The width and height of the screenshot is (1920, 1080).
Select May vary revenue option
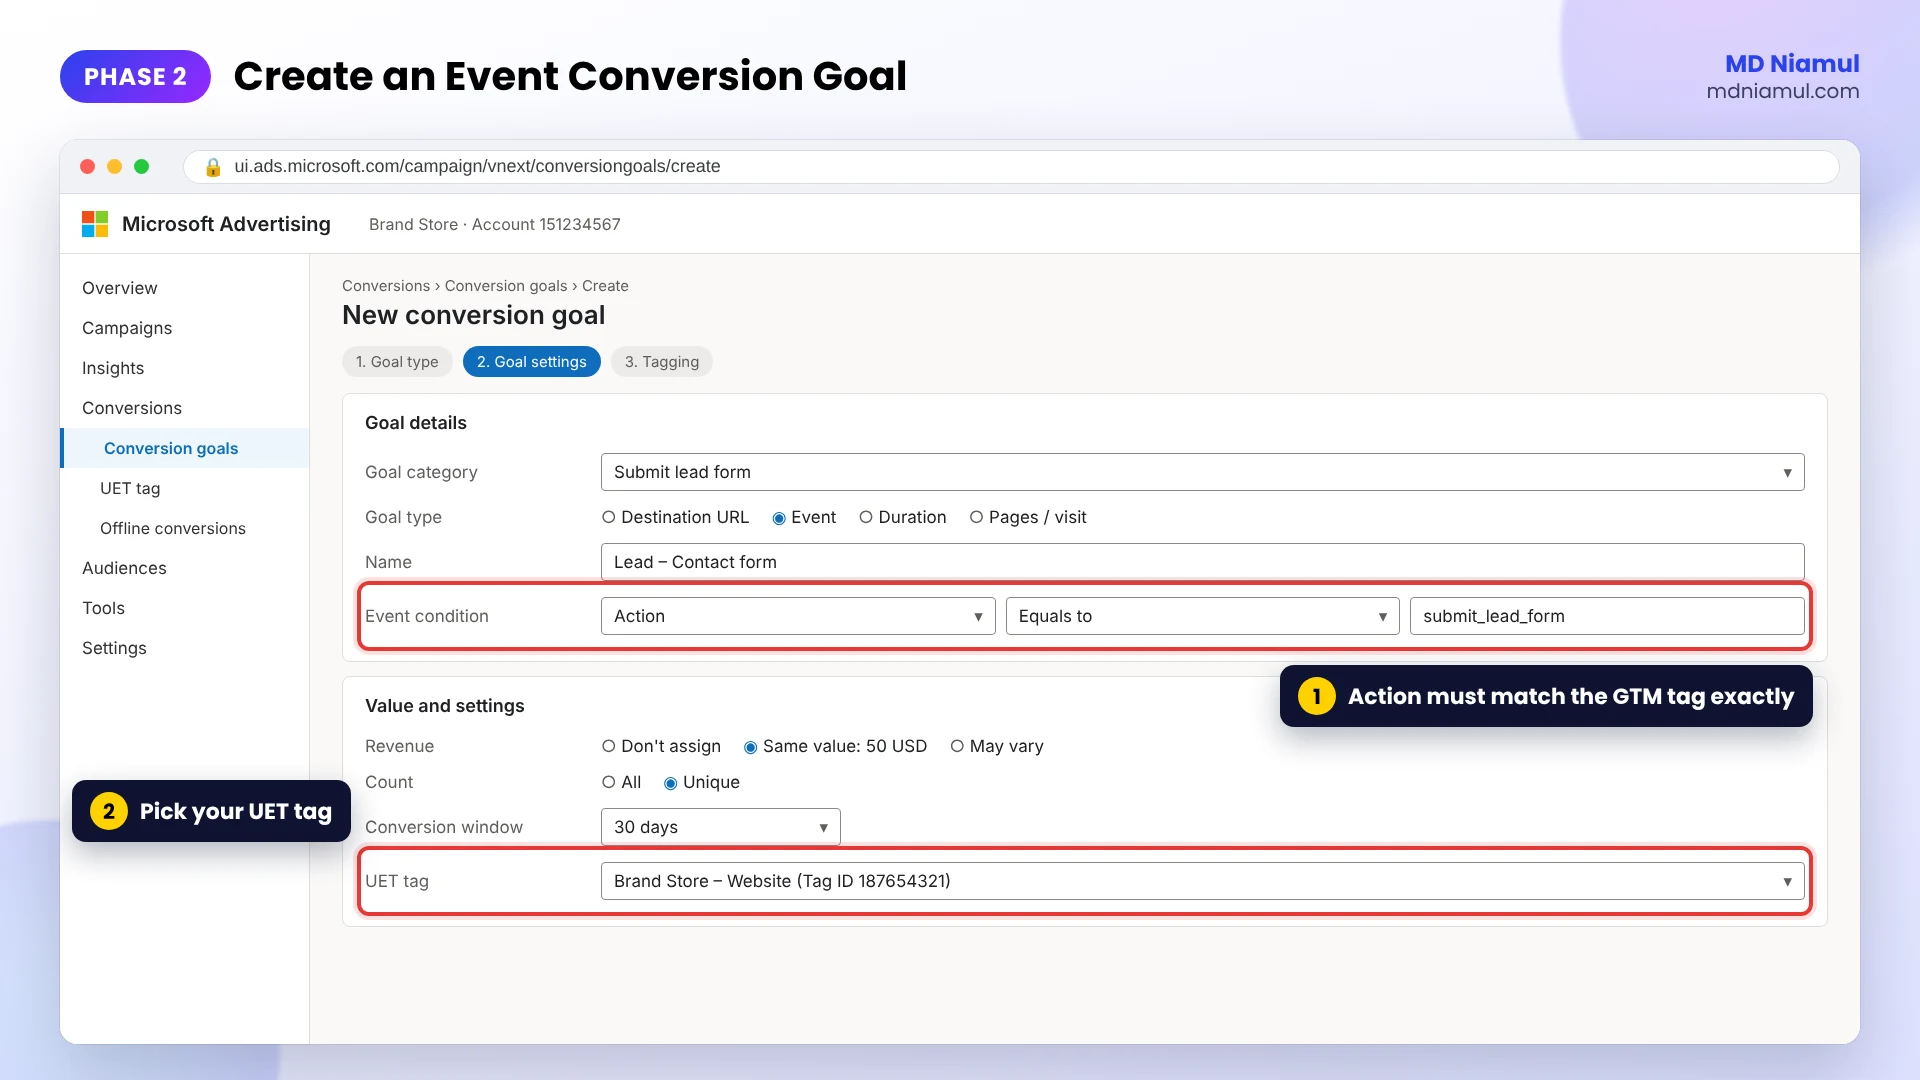997,746
